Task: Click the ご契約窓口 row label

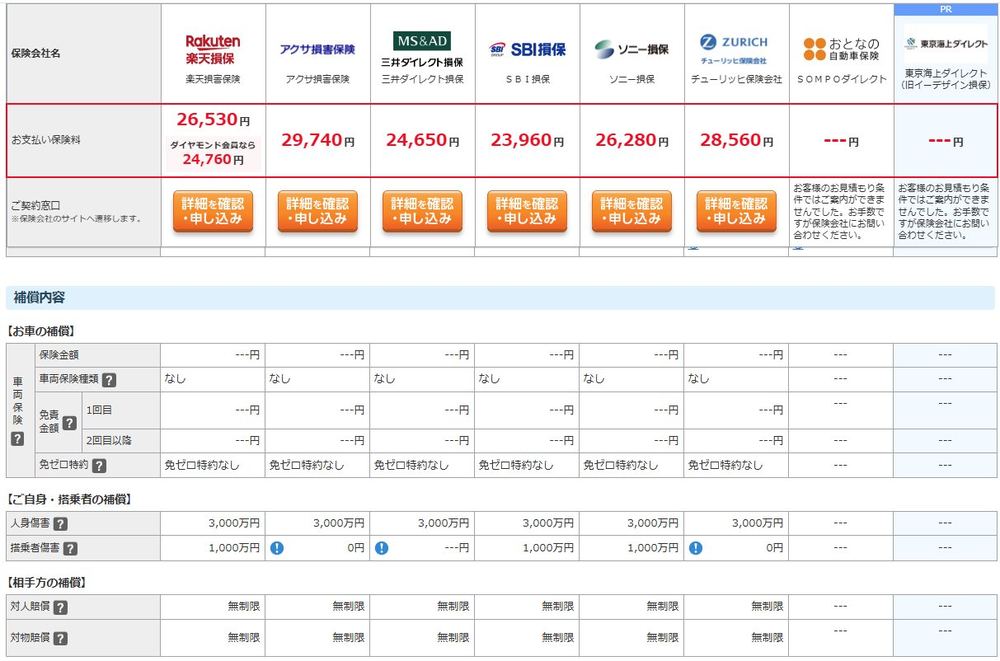Action: (x=36, y=205)
